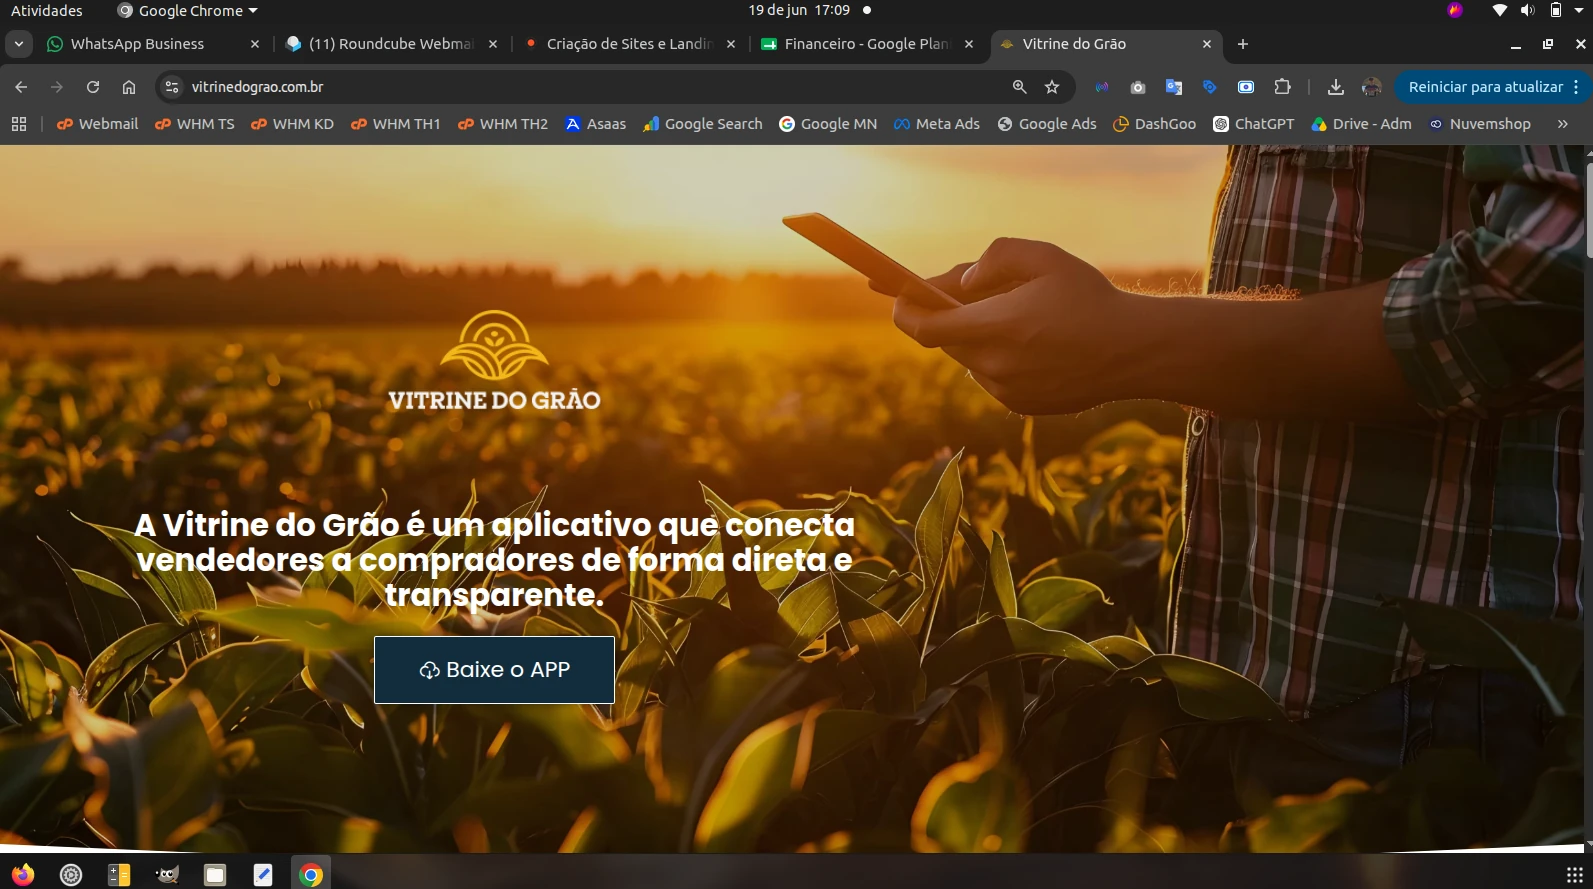Launch Firefox from the dock

pos(23,875)
